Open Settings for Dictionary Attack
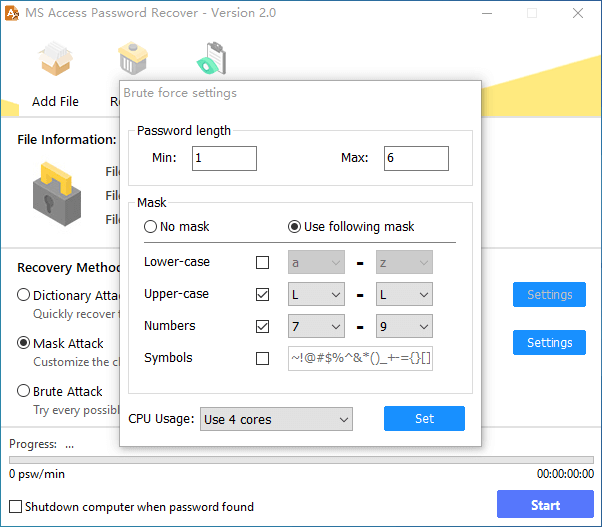This screenshot has height=527, width=602. coord(549,294)
